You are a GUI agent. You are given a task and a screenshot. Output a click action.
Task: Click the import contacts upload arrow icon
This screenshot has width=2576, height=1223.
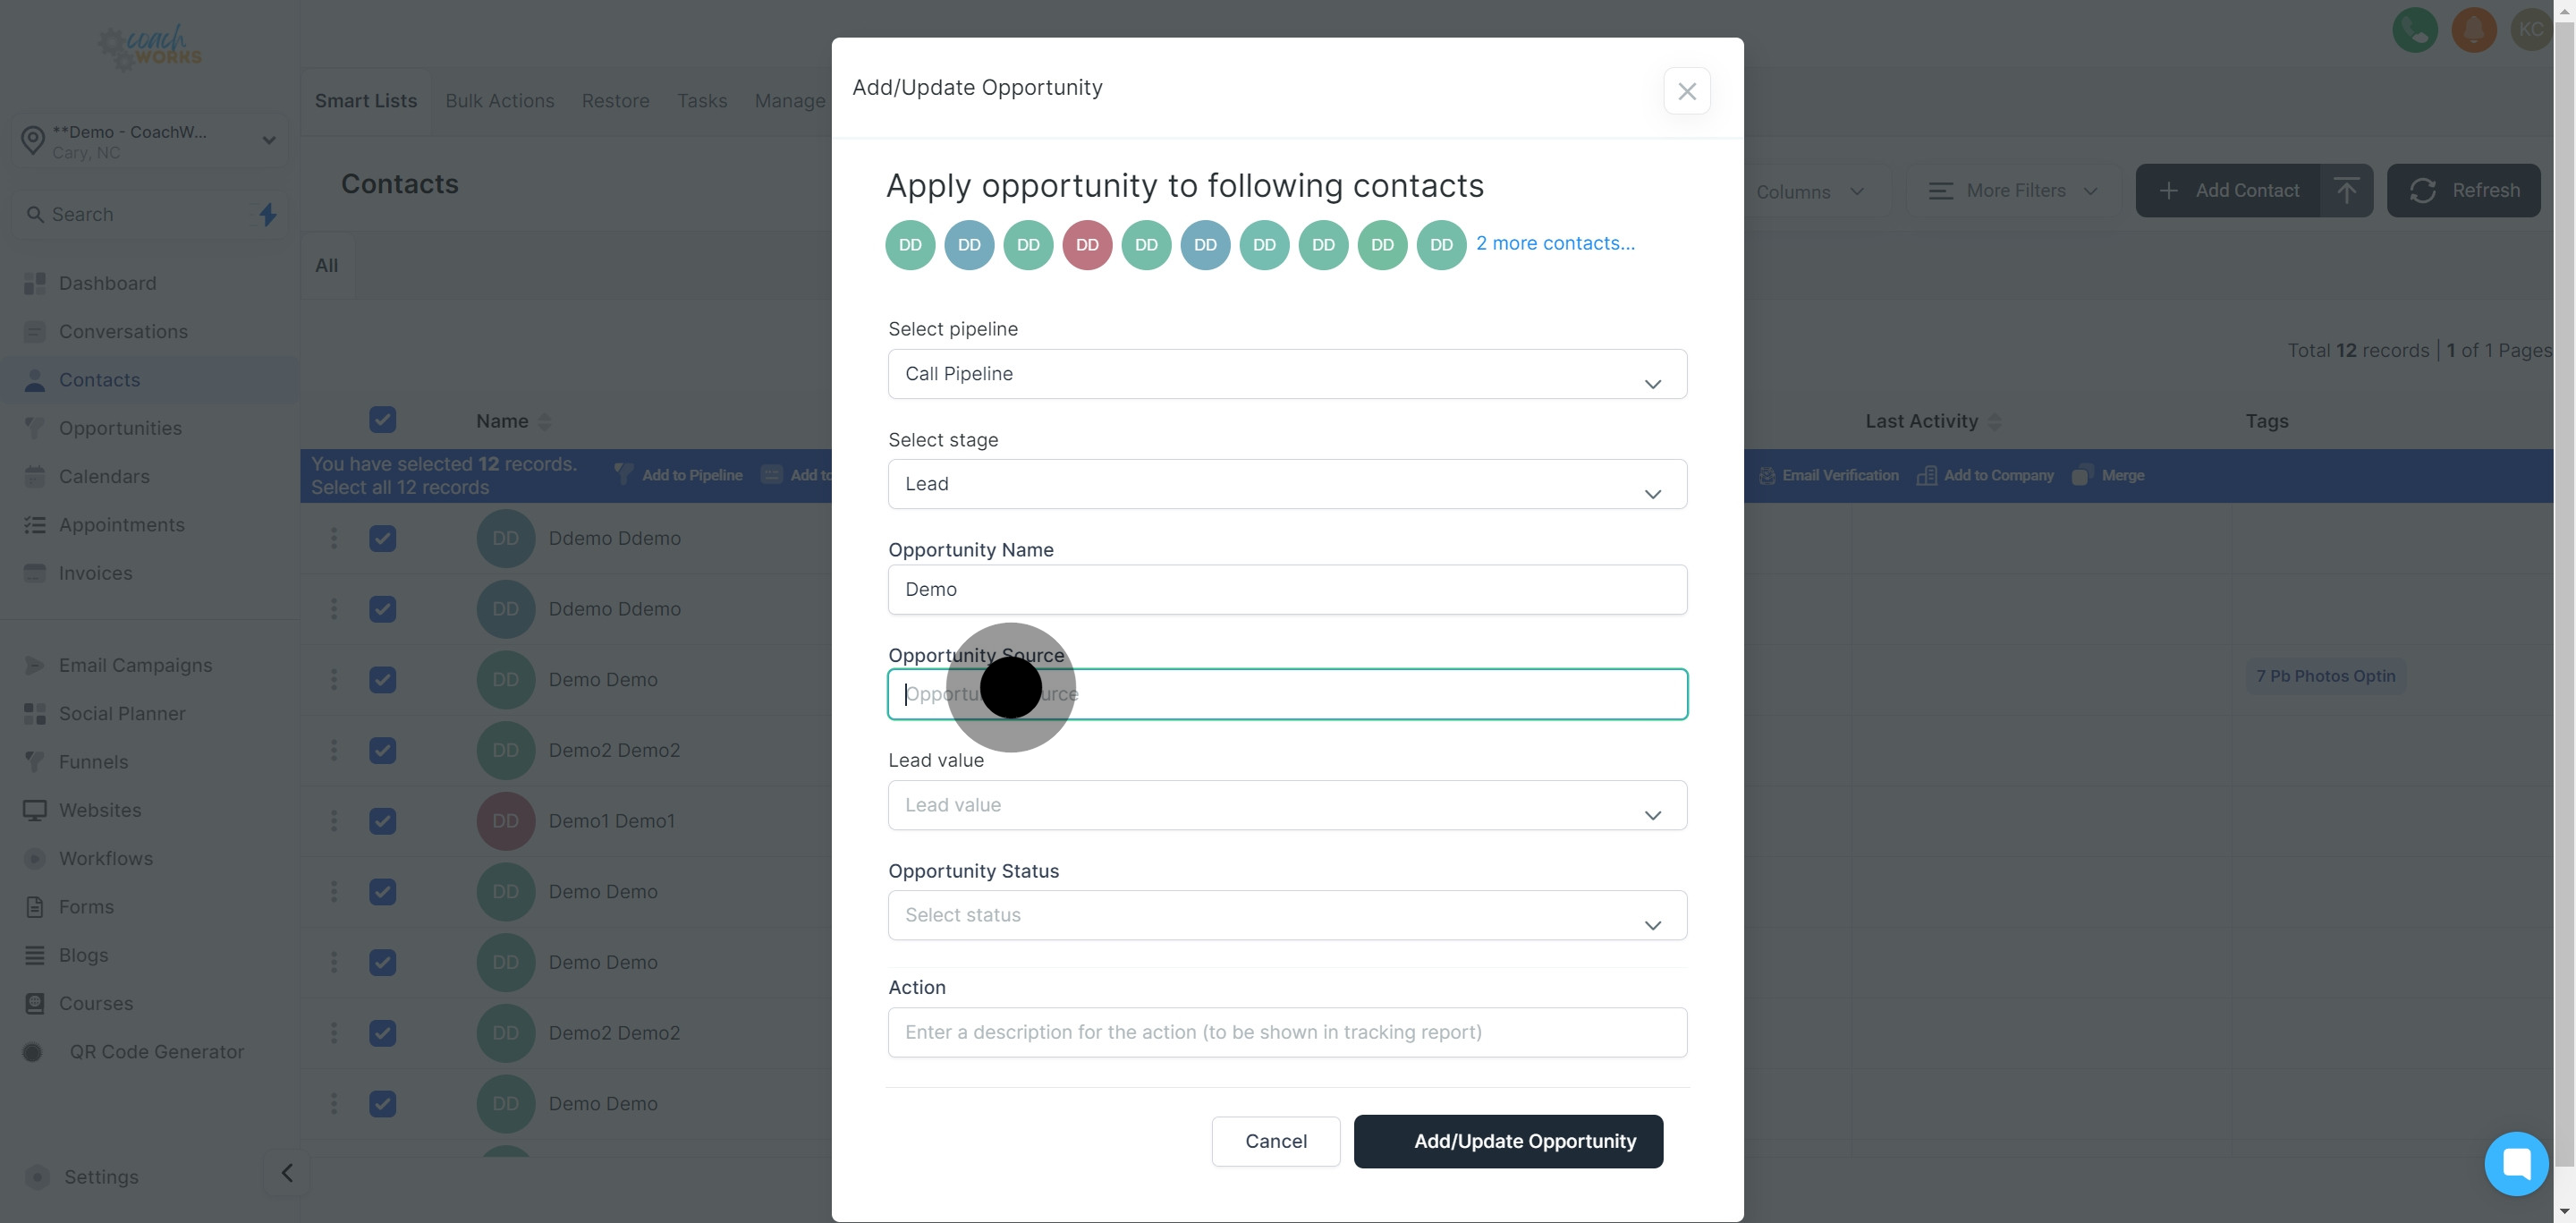(2346, 190)
